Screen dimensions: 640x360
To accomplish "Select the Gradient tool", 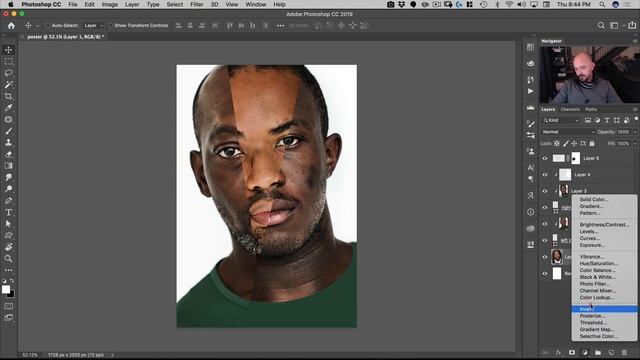I will (x=8, y=166).
